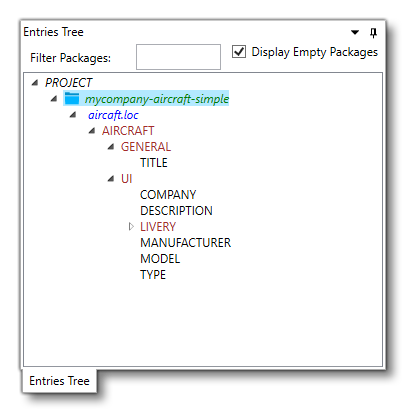Collapse the GENERAL node arrow
Screen dimensions: 406x413
point(111,147)
